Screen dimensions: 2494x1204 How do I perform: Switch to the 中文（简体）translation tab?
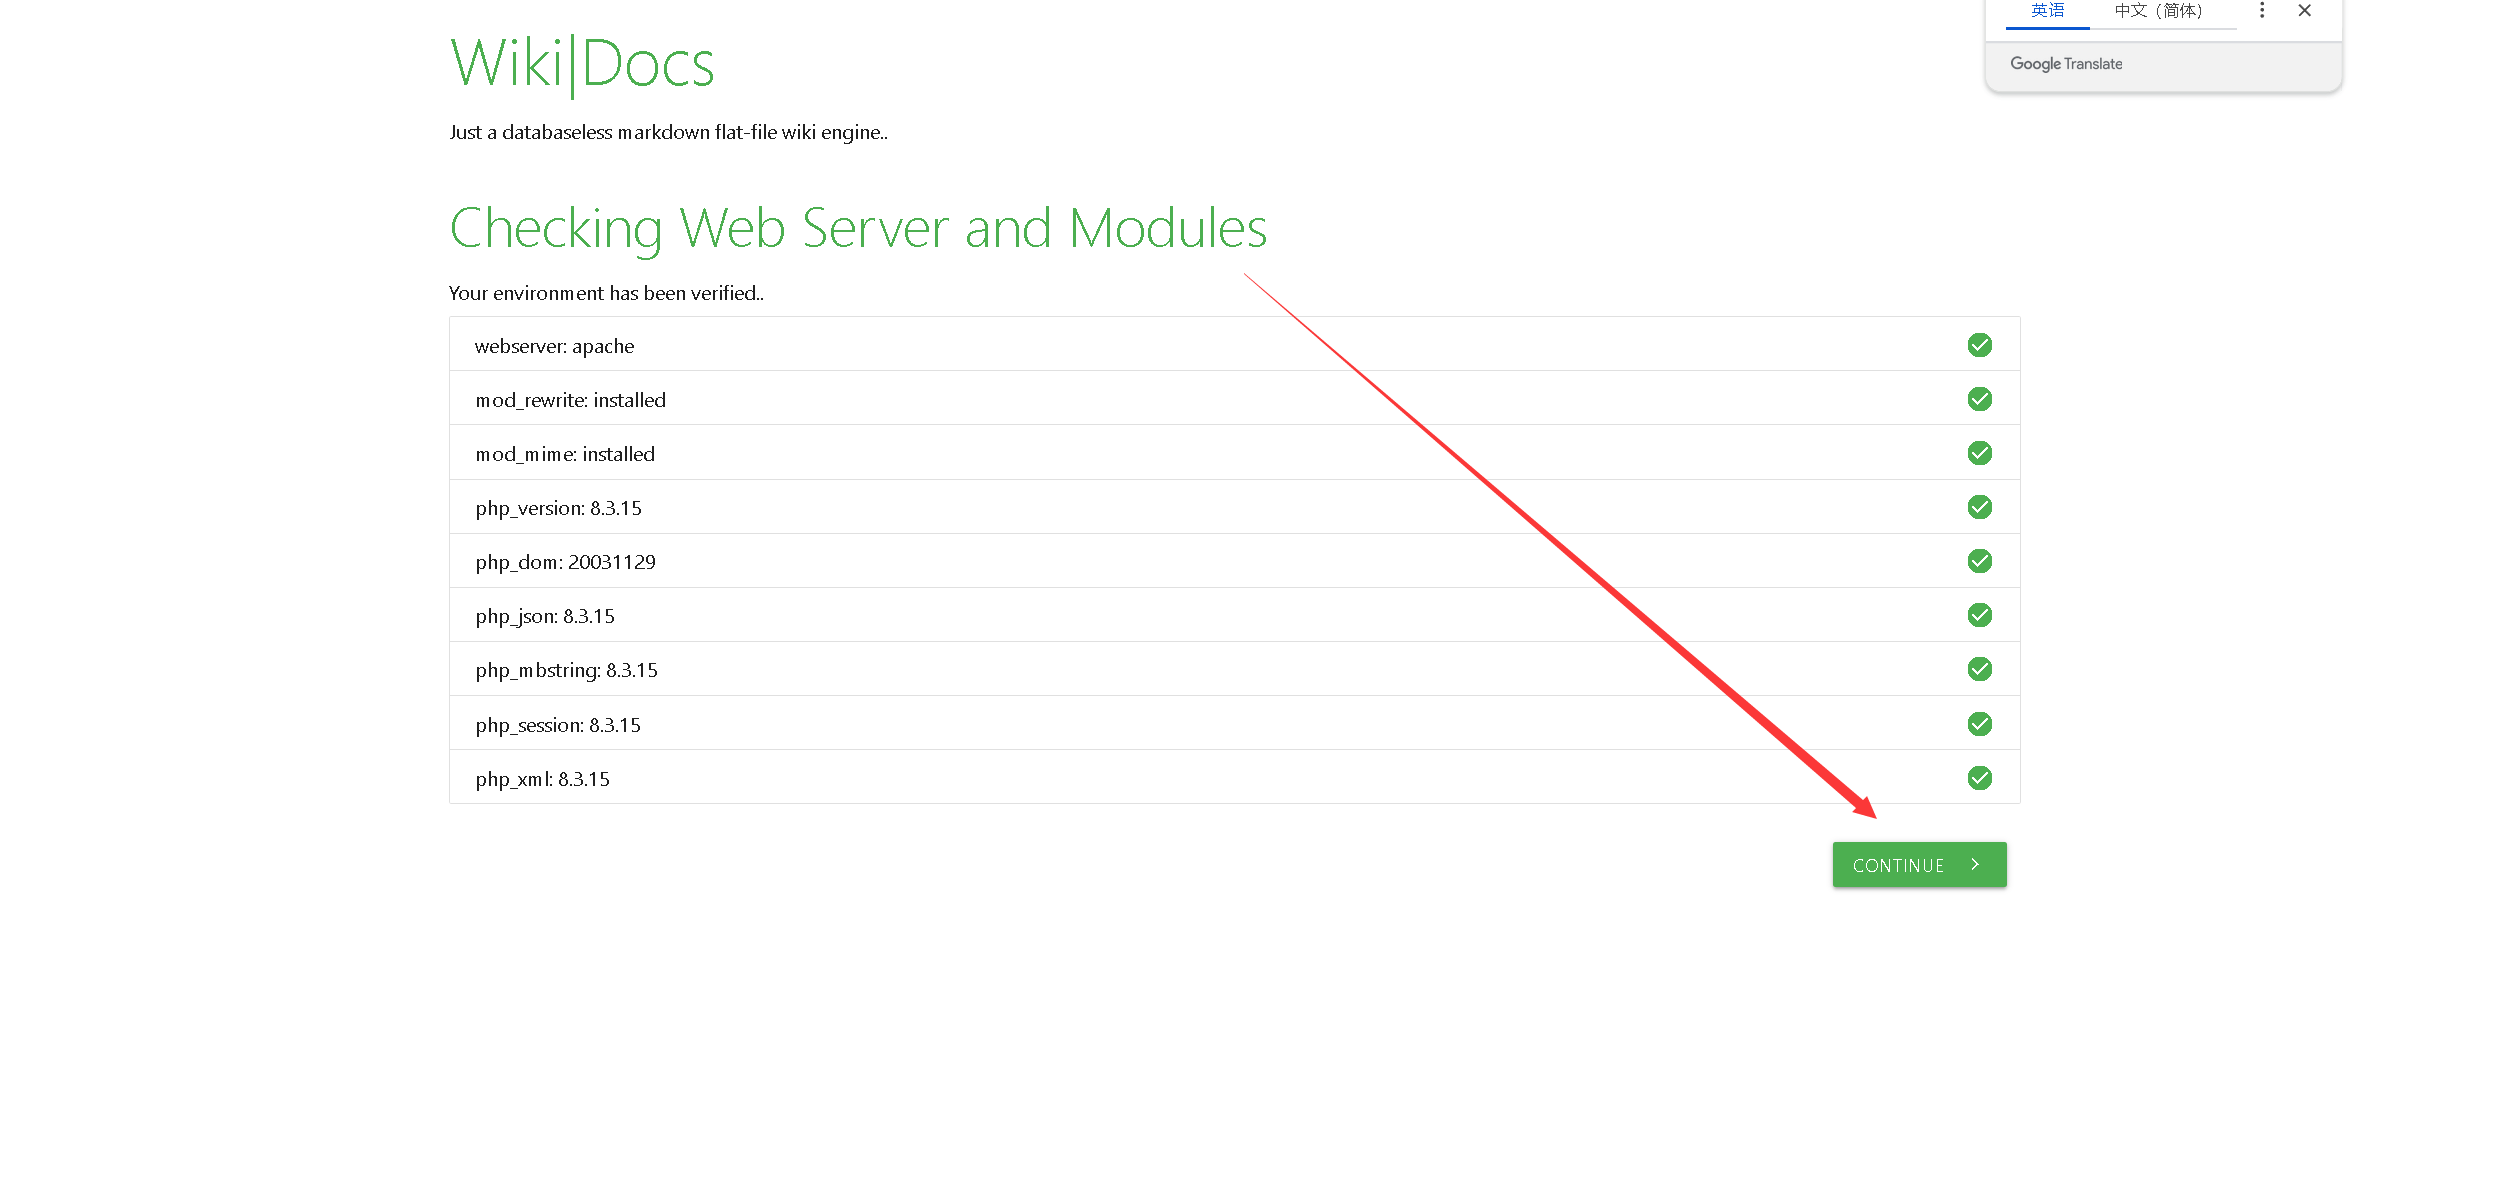pyautogui.click(x=2158, y=11)
